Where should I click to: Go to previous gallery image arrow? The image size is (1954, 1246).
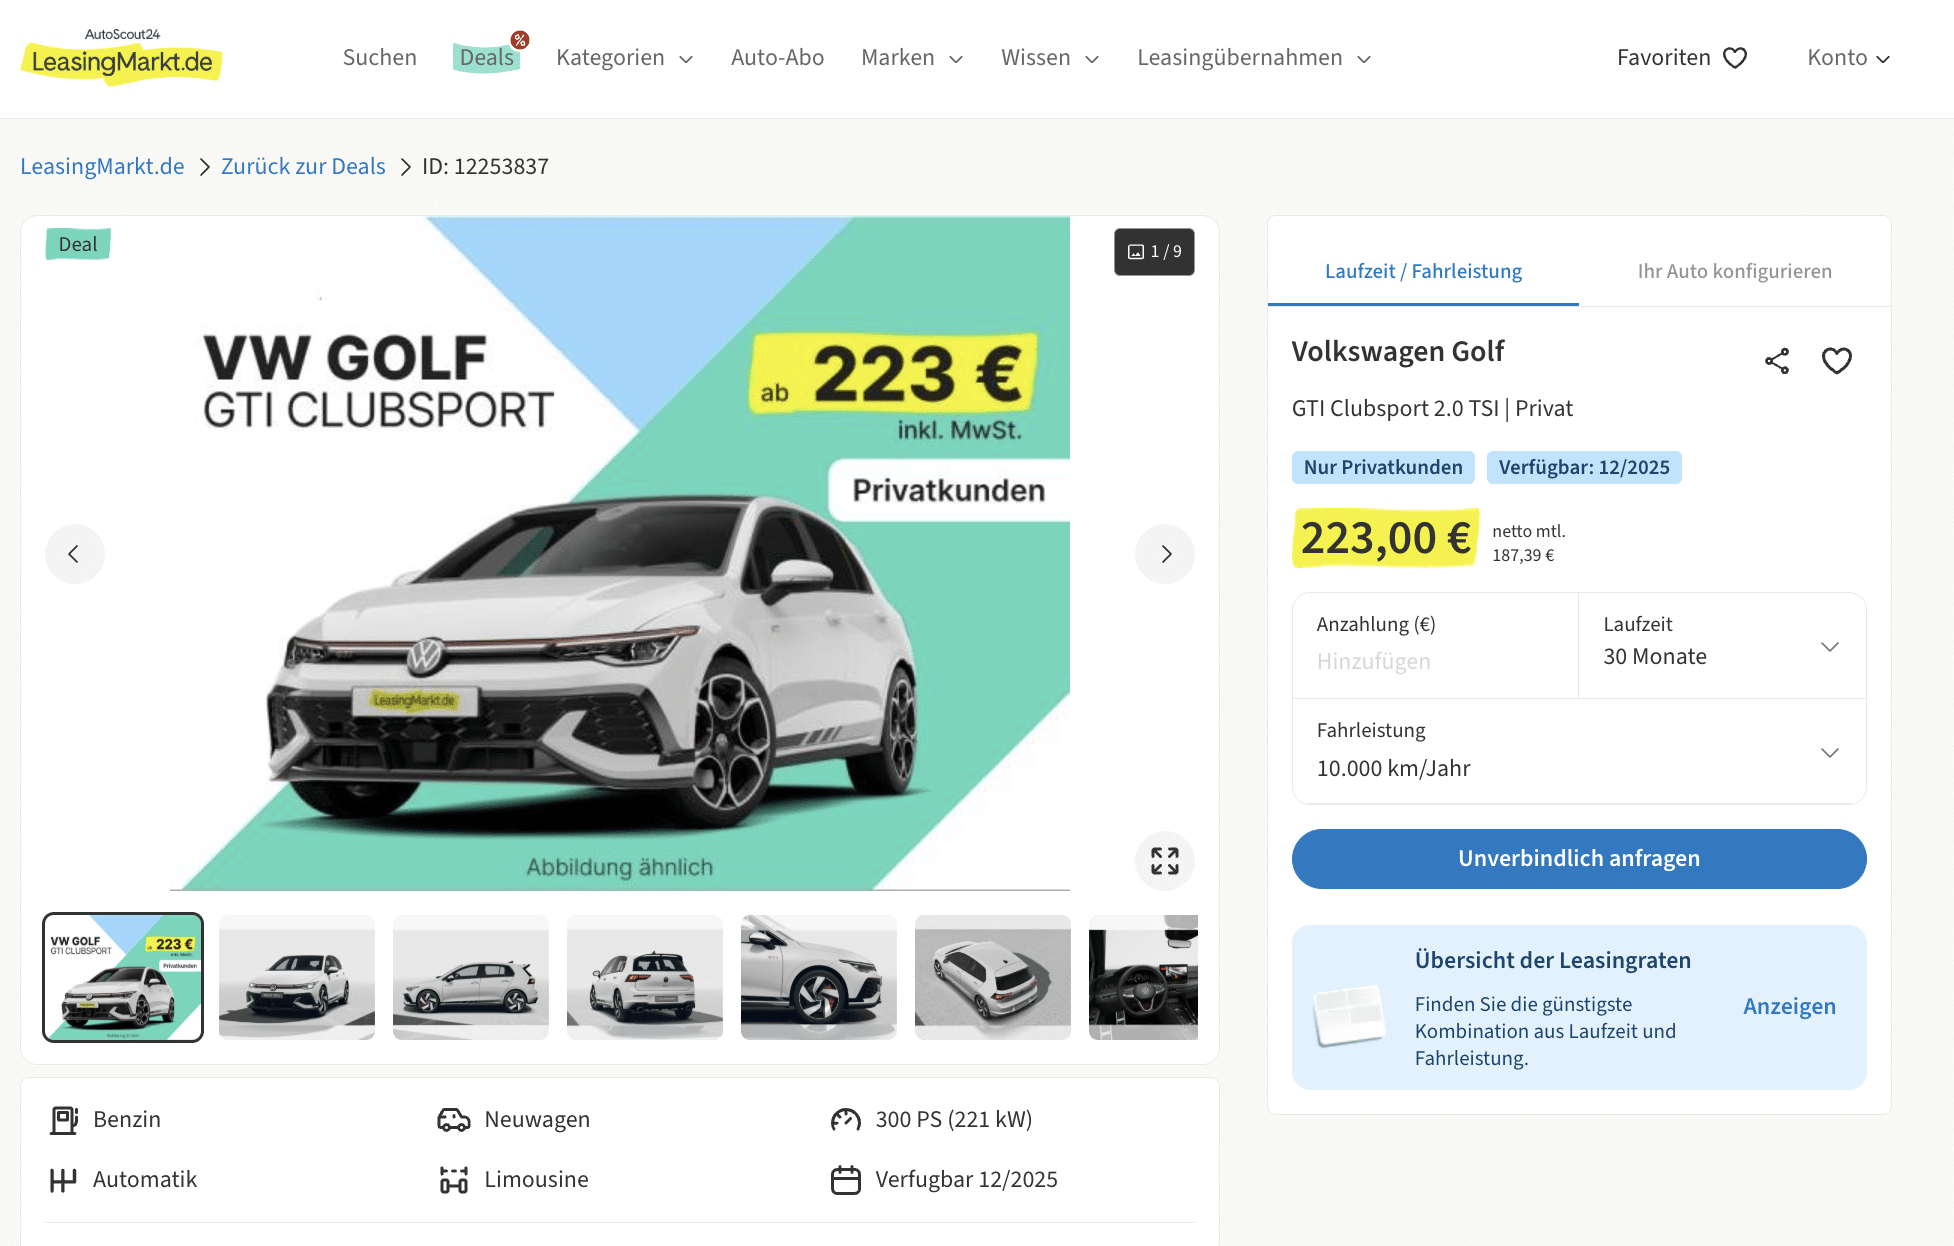click(x=75, y=554)
